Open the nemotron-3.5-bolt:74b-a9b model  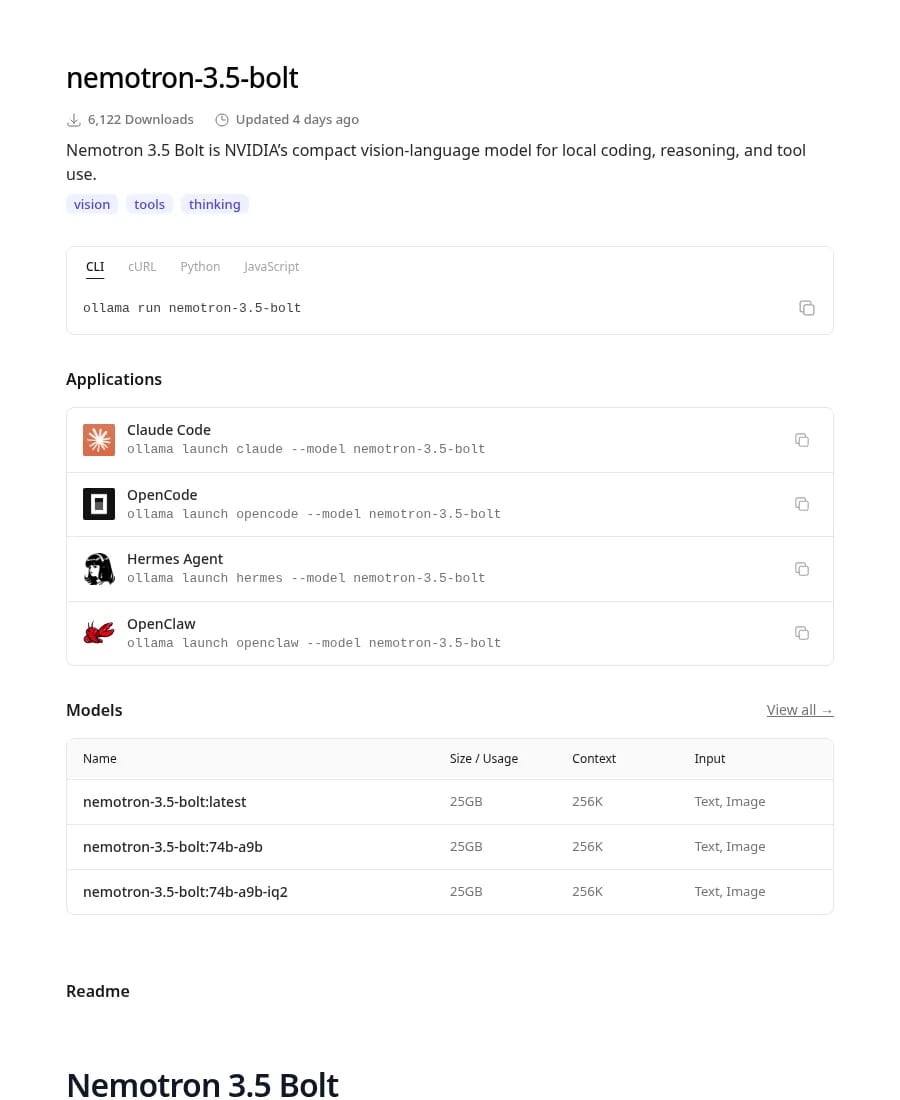(173, 847)
